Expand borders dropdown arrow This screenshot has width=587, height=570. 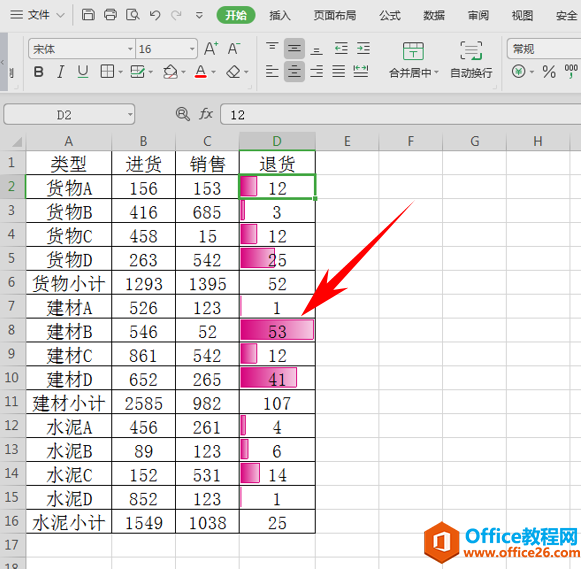121,72
